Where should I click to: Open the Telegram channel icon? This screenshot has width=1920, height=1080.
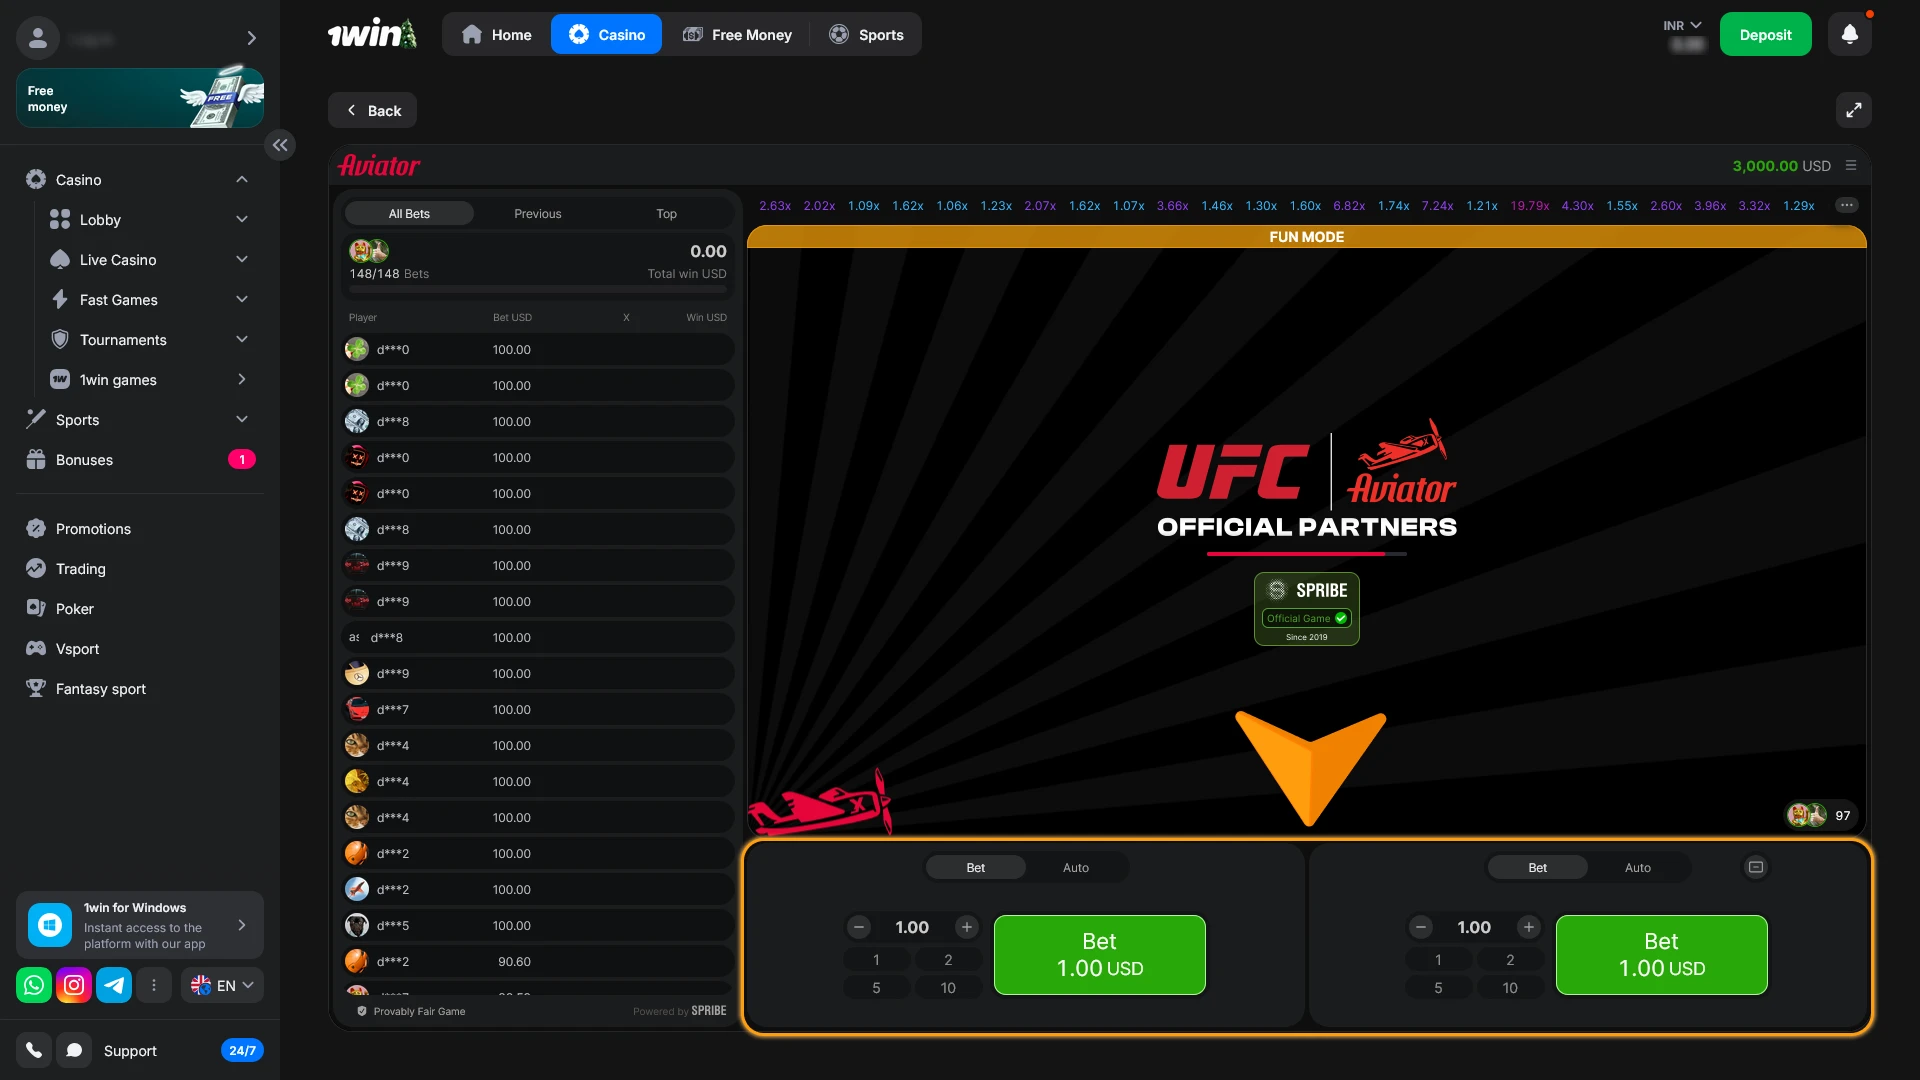click(x=114, y=985)
